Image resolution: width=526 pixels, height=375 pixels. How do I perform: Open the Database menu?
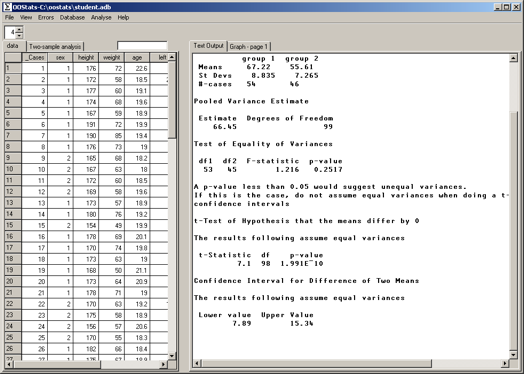(x=72, y=17)
